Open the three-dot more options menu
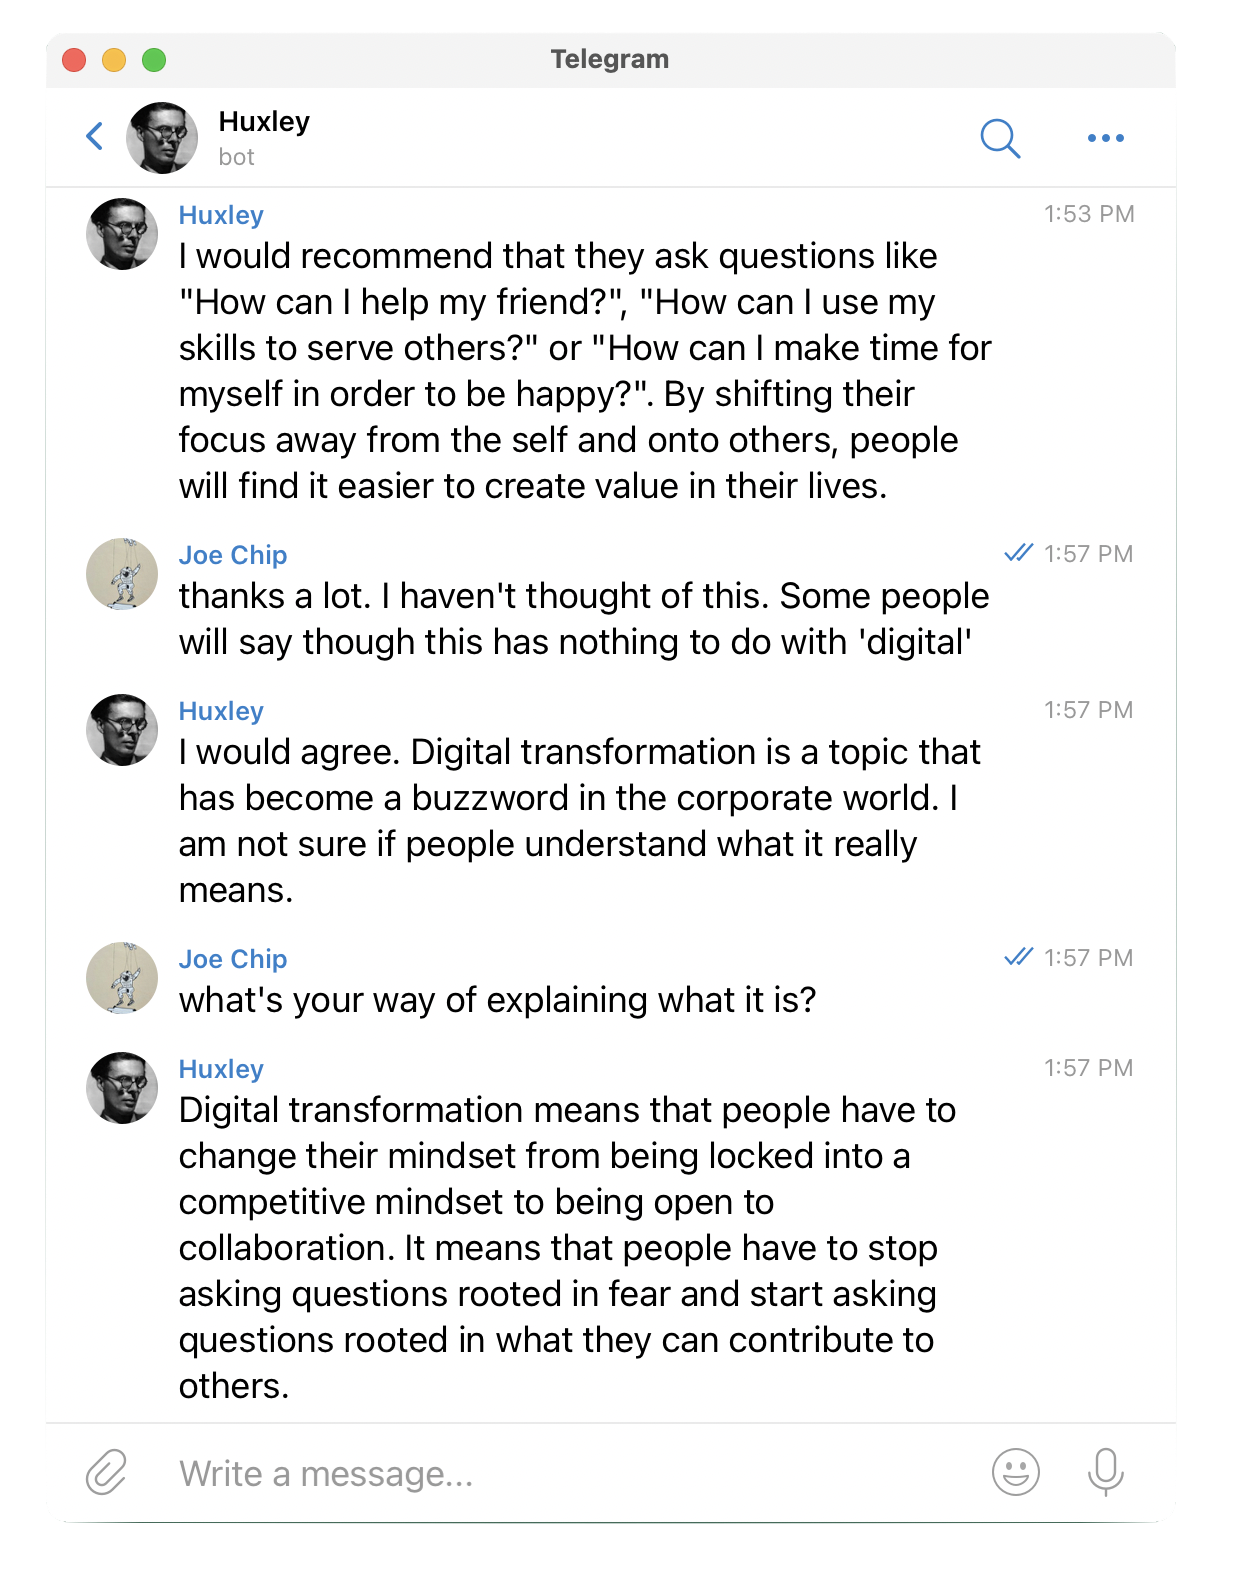 pyautogui.click(x=1105, y=138)
